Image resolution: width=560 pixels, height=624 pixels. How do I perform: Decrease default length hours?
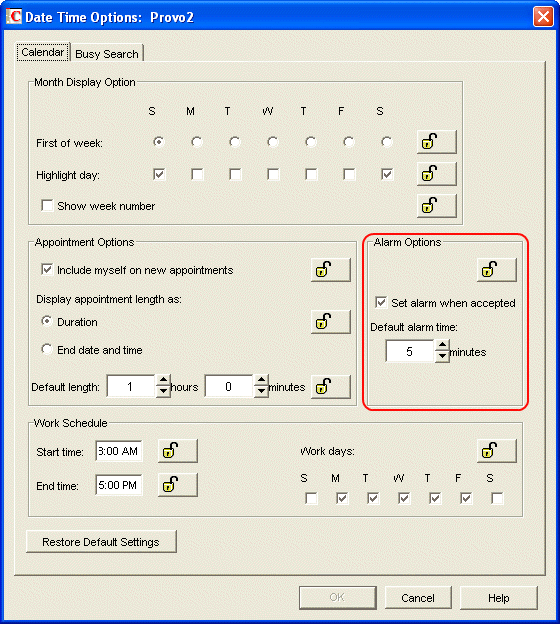coord(163,392)
